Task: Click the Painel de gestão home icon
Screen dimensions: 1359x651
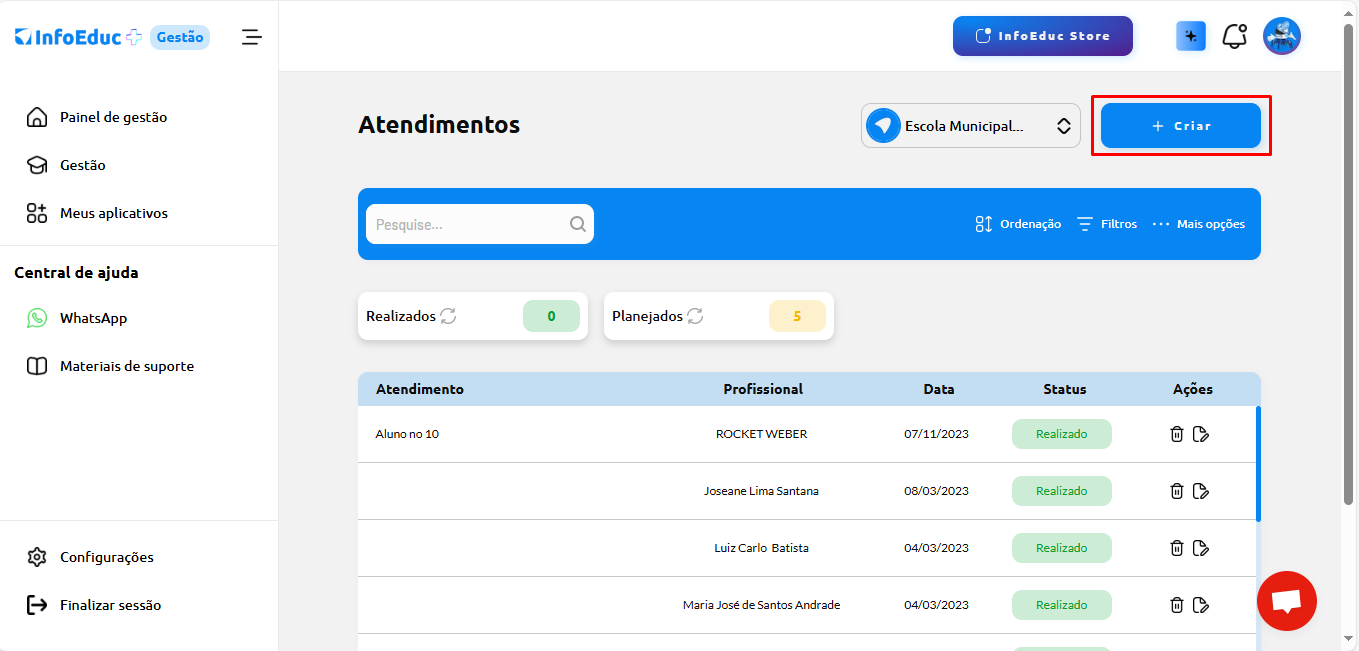Action: click(37, 117)
